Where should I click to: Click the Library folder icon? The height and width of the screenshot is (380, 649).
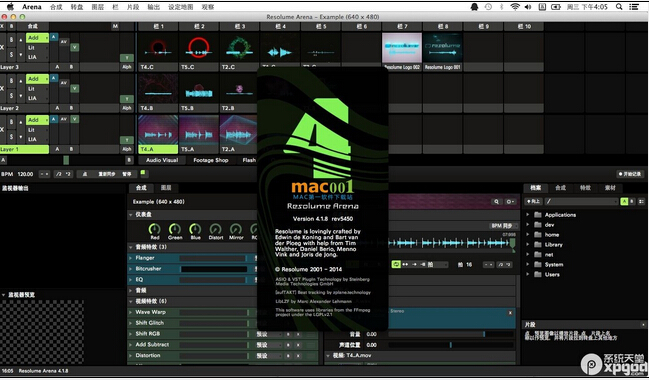click(538, 244)
